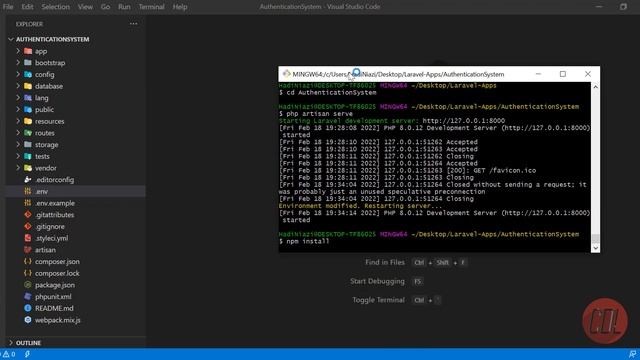Viewport: 640px width, 360px height.
Task: Click the app folder icon
Action: click(28, 51)
